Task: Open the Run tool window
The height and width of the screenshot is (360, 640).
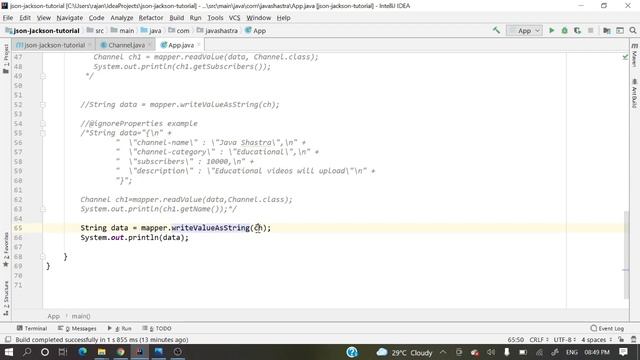Action: (119, 328)
